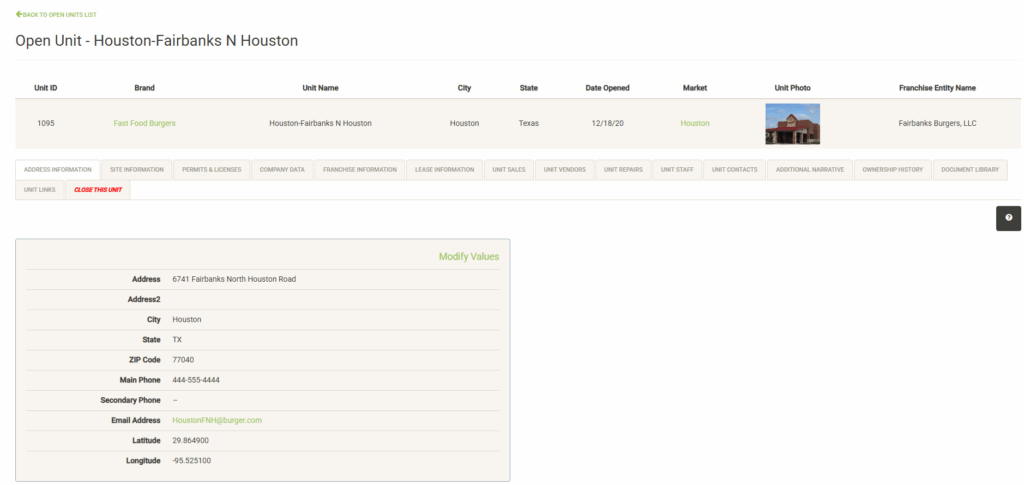Switch to the Site Information tab
Screen dimensions: 1024x485
click(x=137, y=170)
